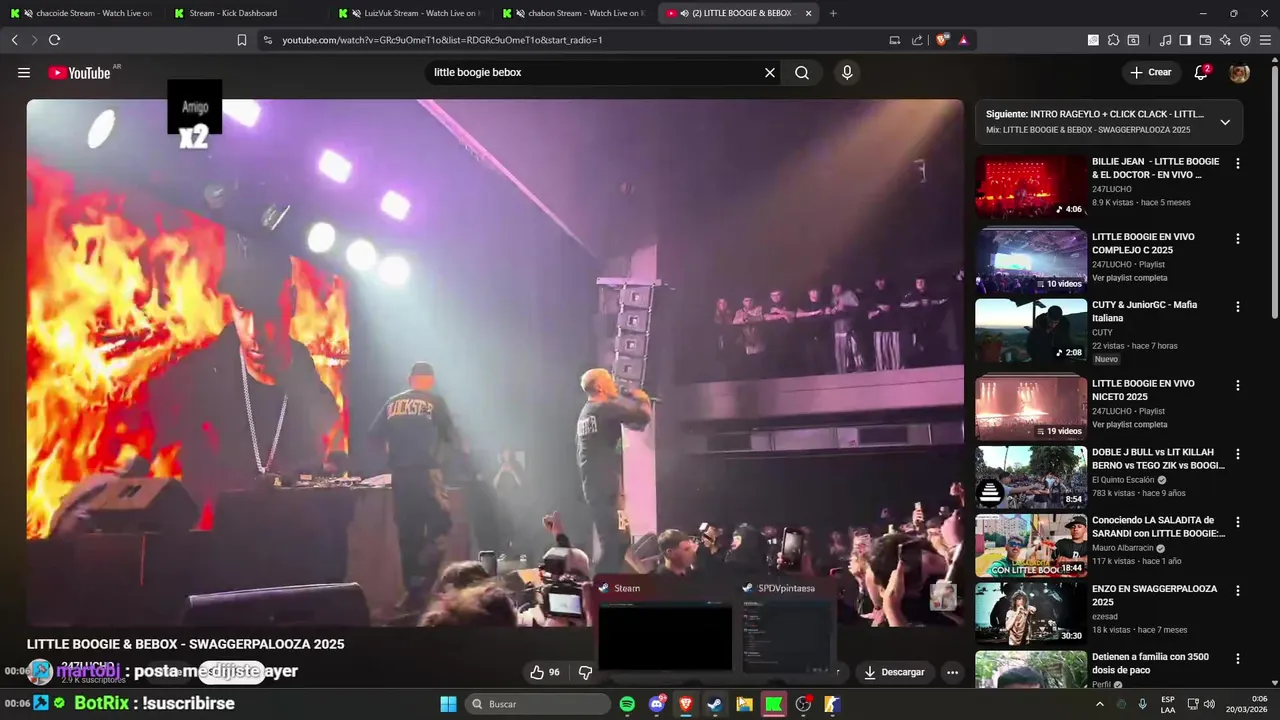
Task: Collapse the Siguiente mix playlist panel
Action: (x=1225, y=122)
